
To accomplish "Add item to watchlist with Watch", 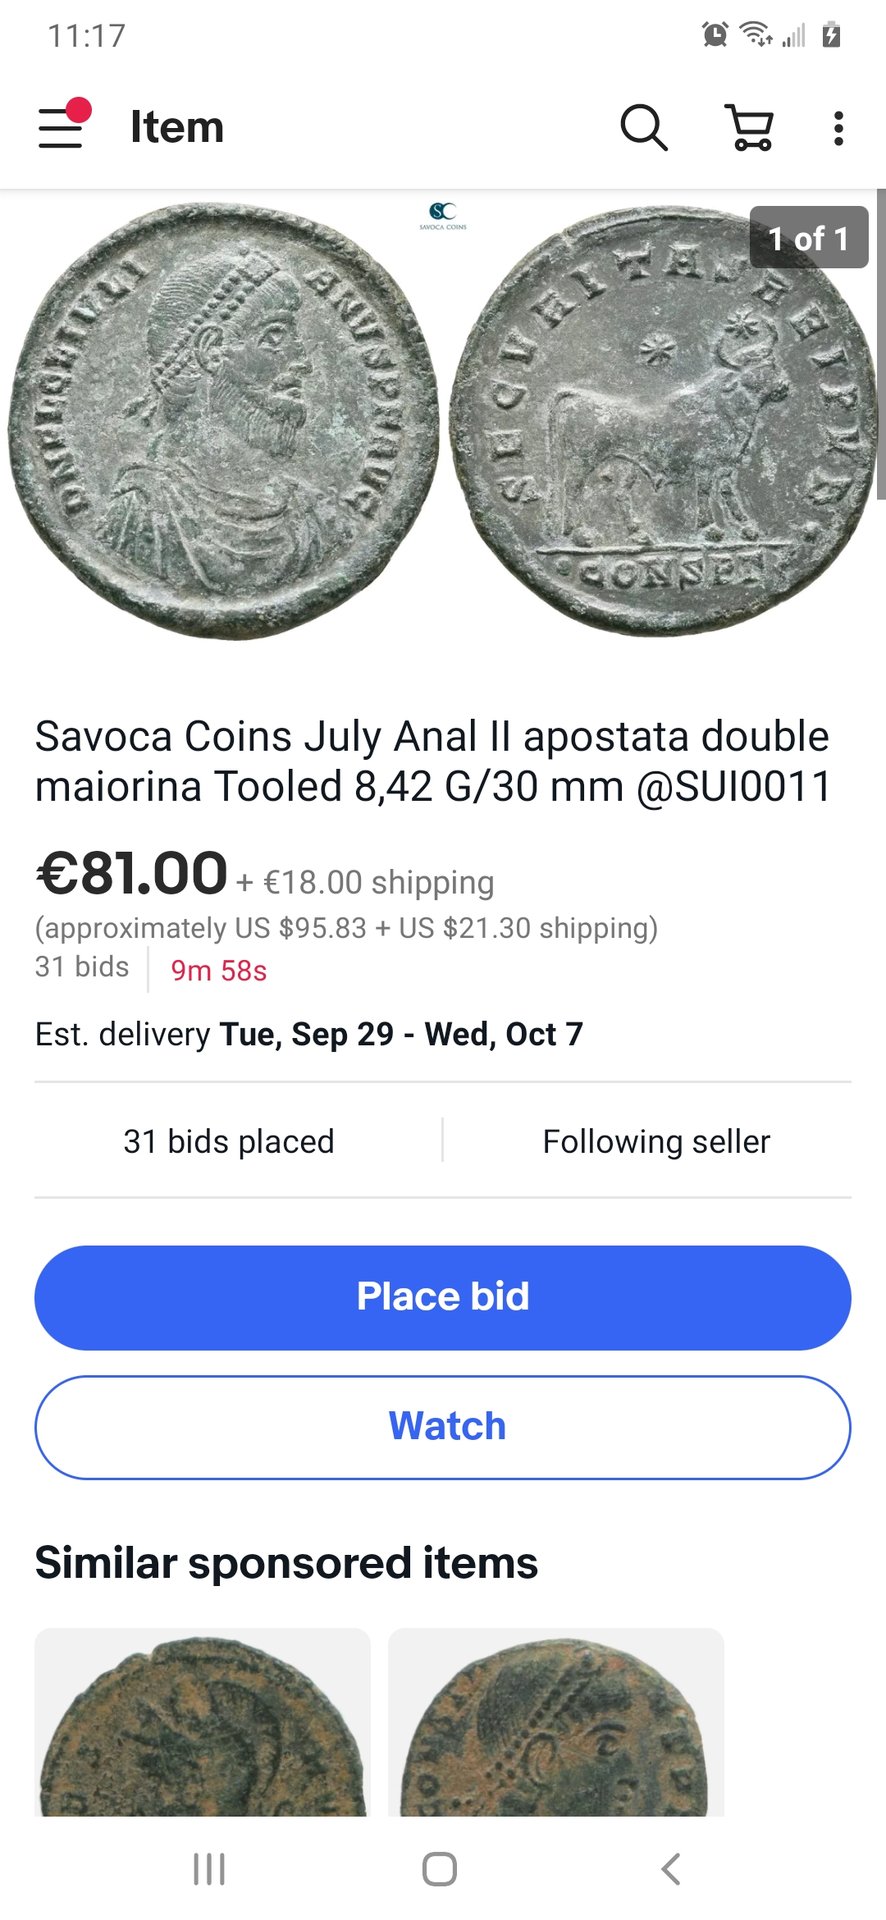I will point(443,1427).
